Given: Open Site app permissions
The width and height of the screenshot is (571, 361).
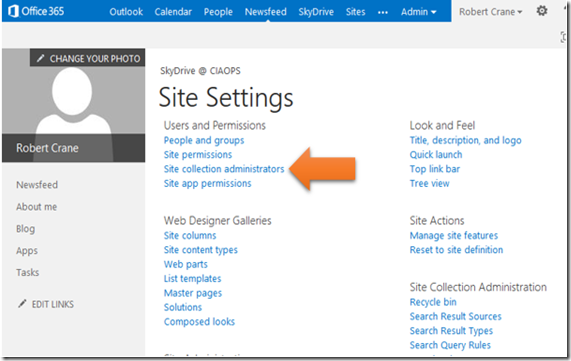Looking at the screenshot, I should pyautogui.click(x=208, y=183).
